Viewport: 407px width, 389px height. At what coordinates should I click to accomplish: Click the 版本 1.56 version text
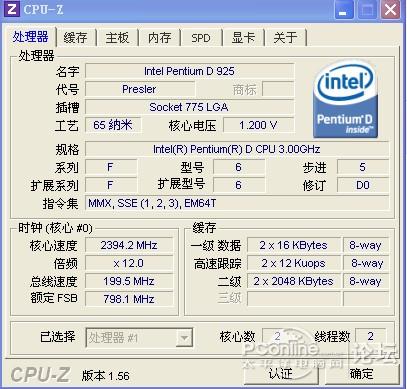click(106, 376)
